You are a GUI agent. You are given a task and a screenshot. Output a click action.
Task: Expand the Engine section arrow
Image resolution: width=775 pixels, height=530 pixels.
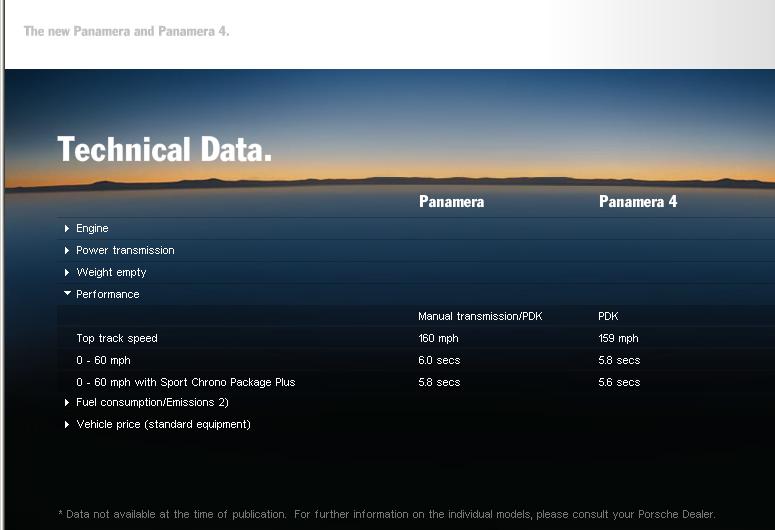67,228
